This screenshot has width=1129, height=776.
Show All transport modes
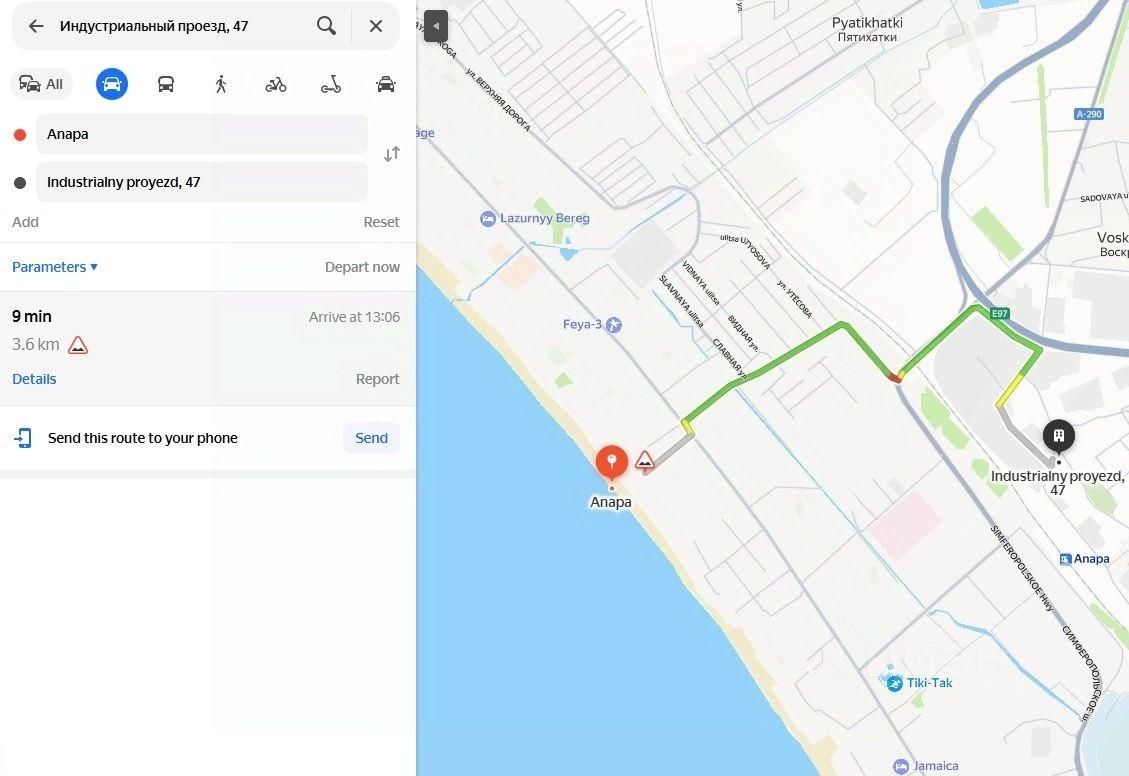tap(41, 84)
